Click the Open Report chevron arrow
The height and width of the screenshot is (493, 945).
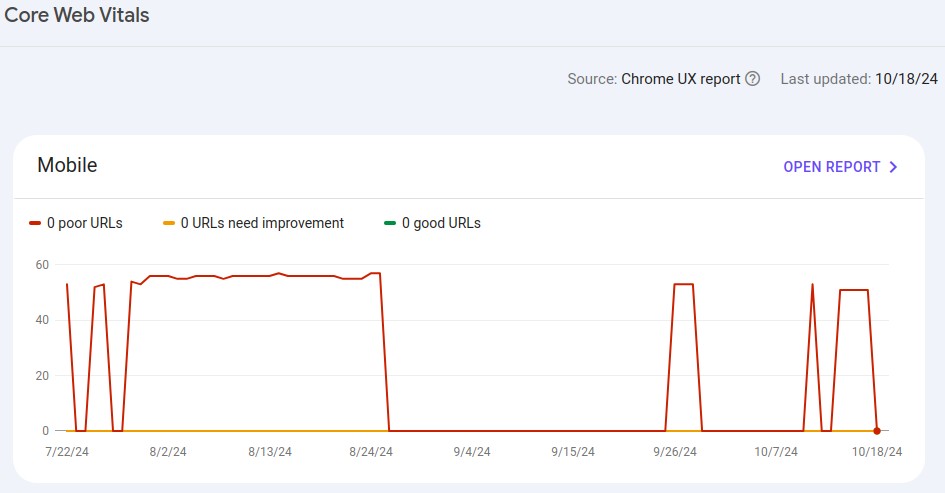(894, 167)
